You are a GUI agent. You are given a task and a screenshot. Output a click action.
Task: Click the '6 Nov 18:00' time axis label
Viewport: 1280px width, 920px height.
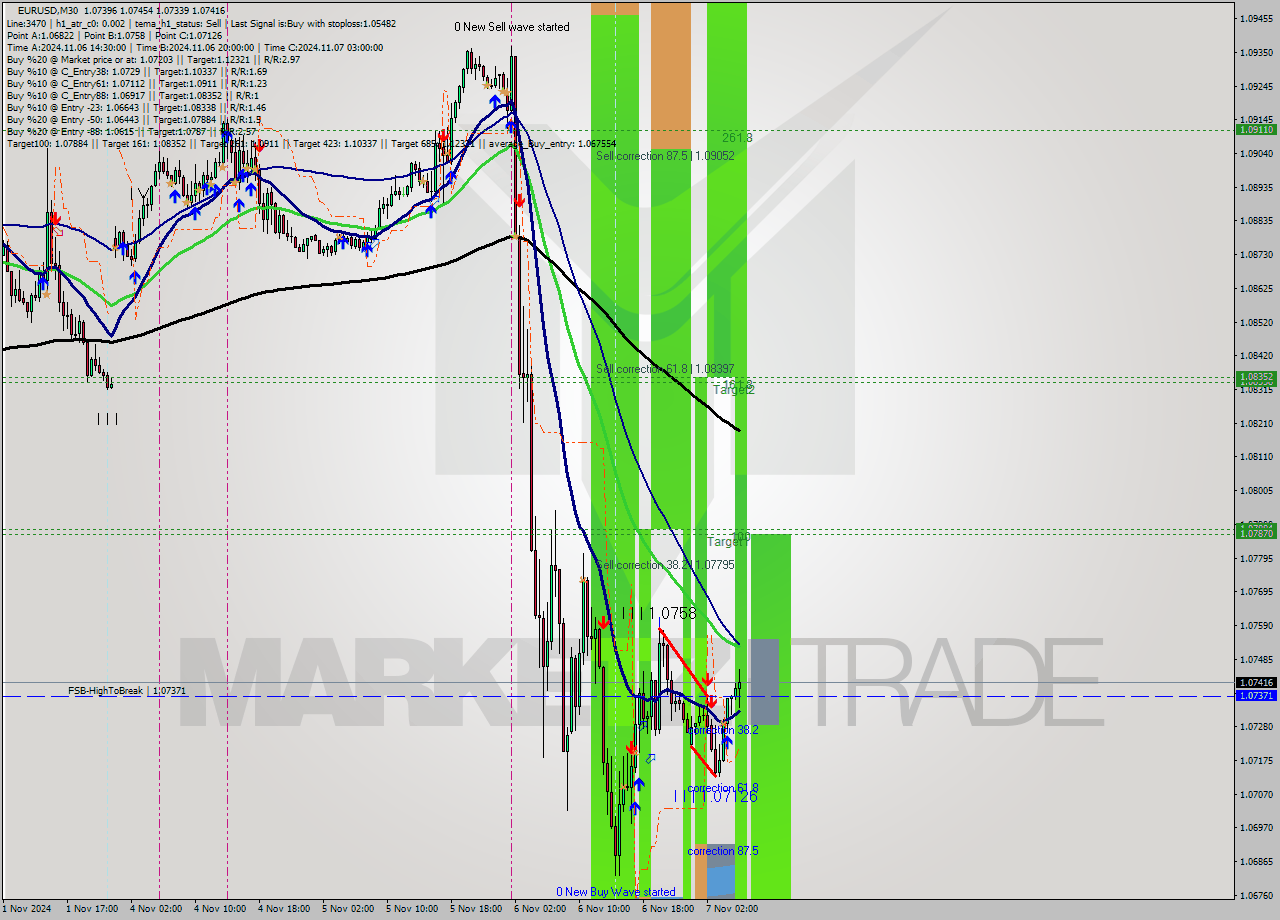pos(668,909)
